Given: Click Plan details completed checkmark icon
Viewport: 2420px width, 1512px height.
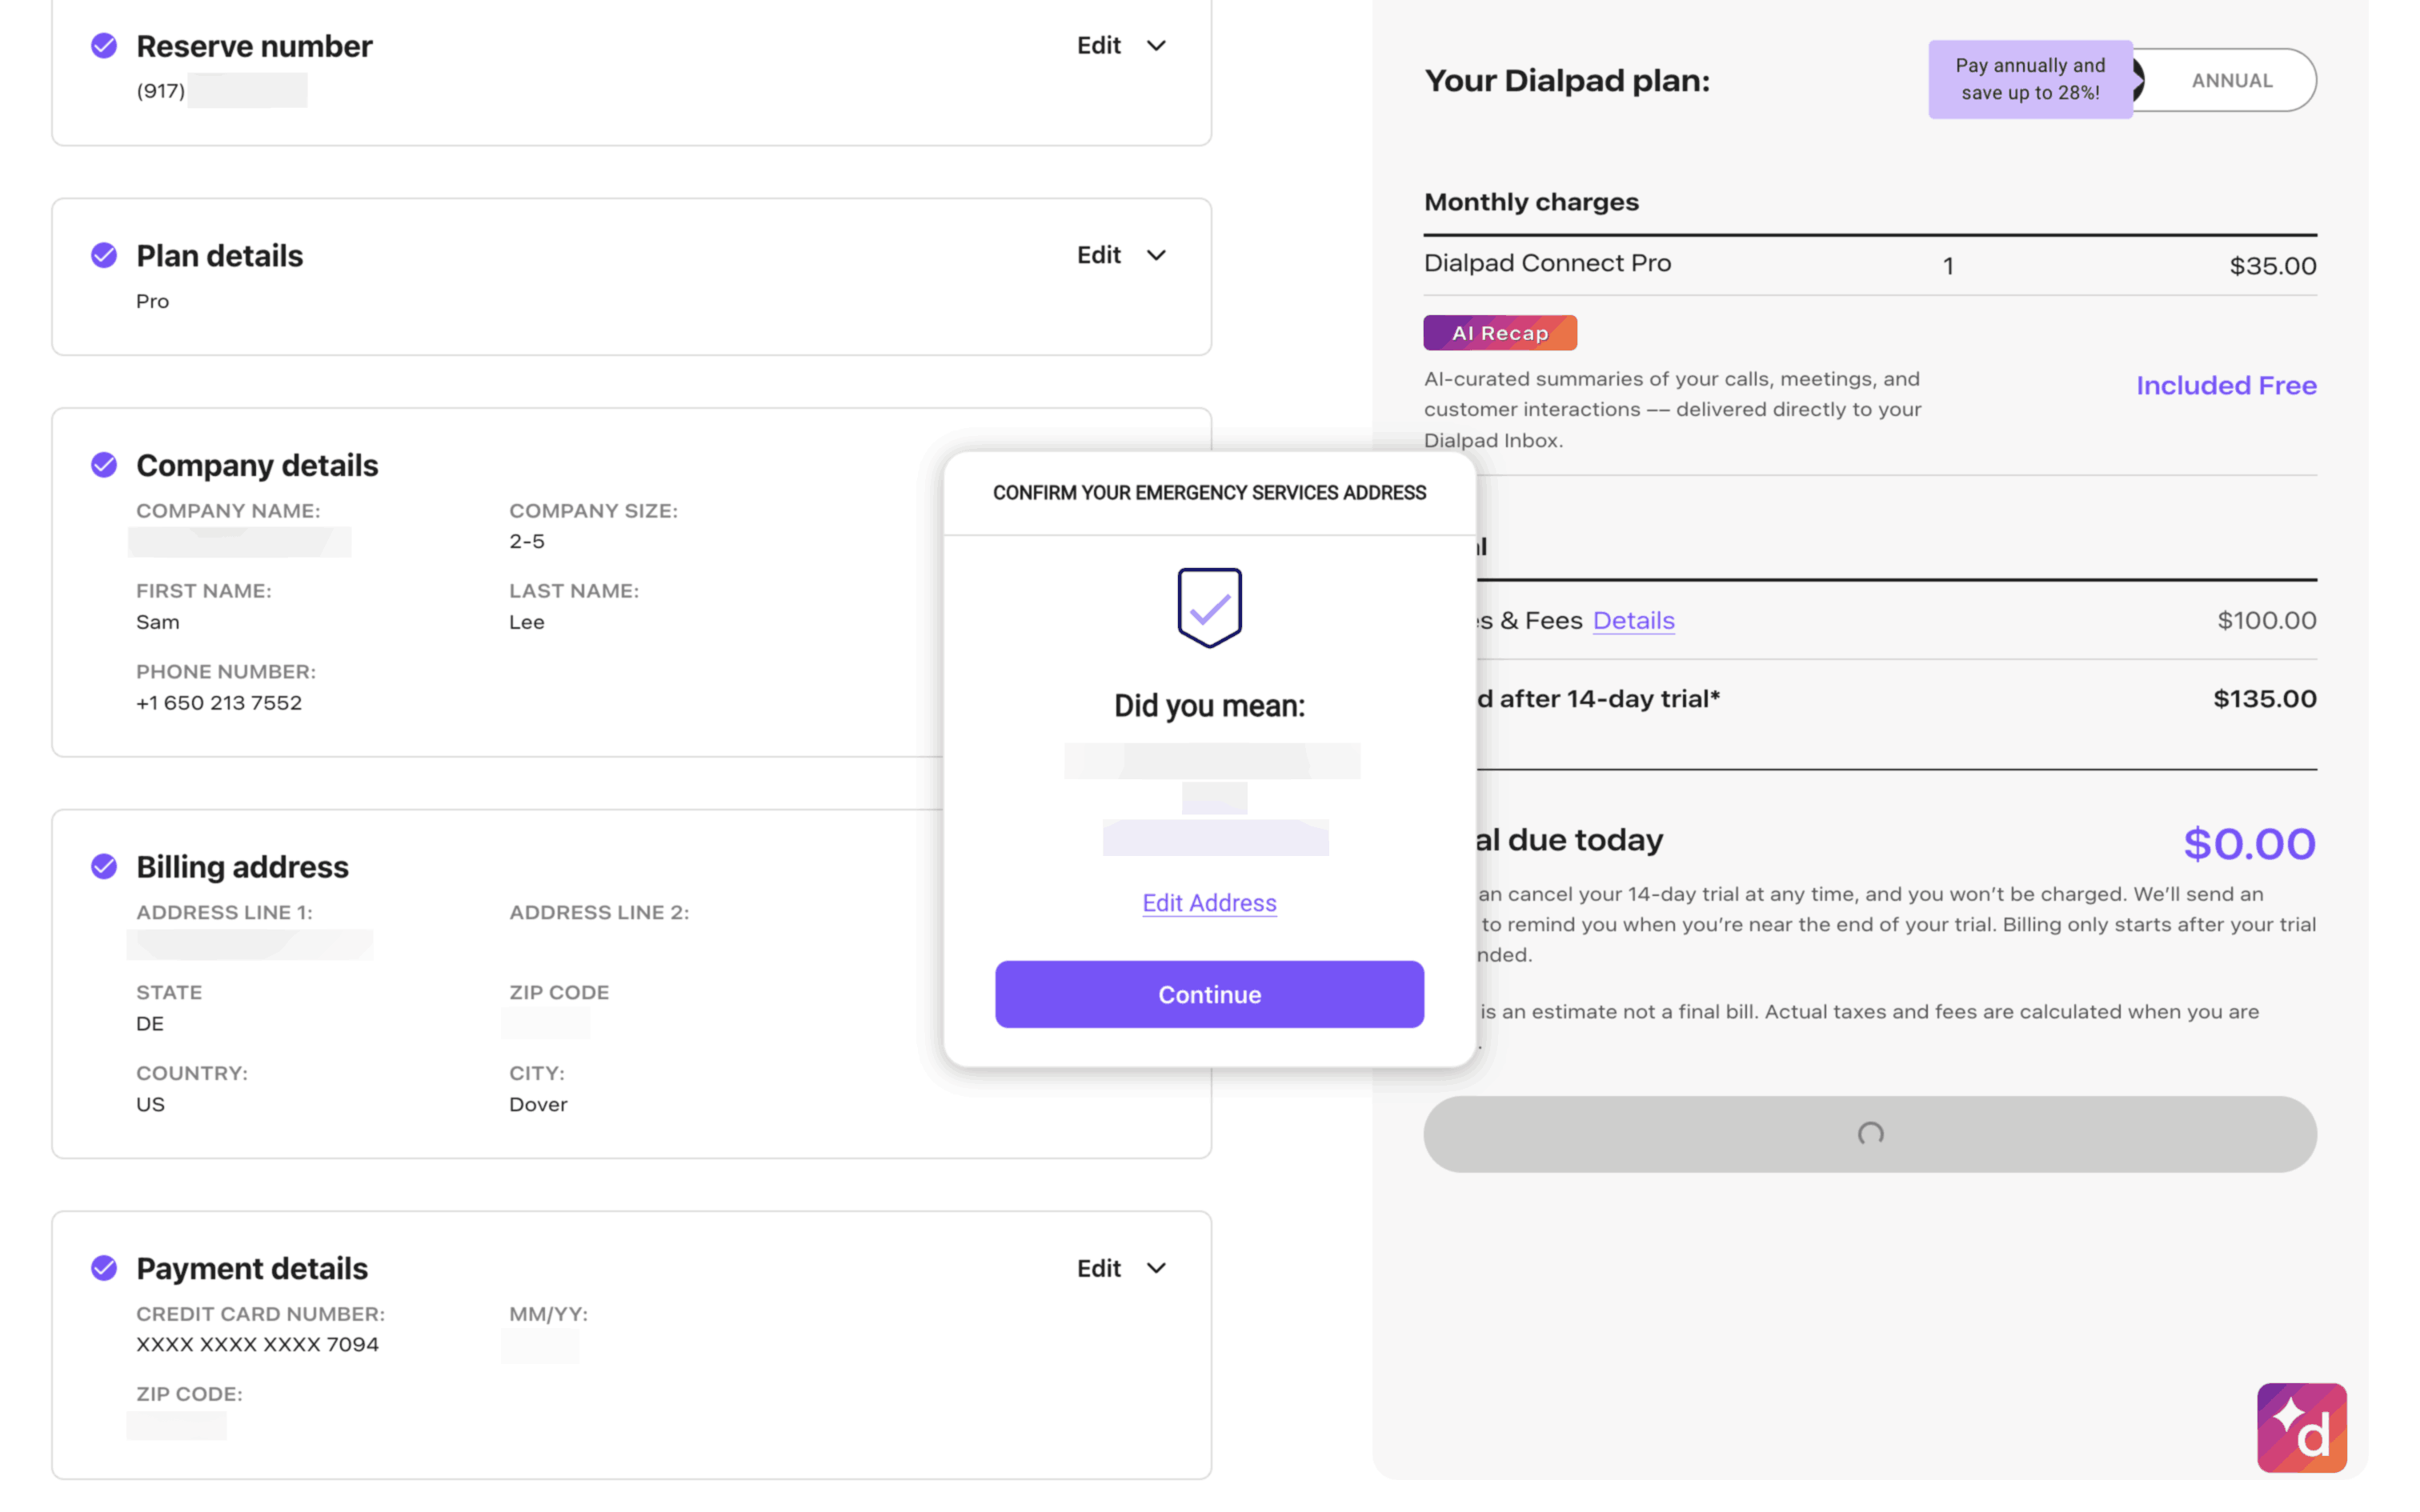Looking at the screenshot, I should pos(104,255).
